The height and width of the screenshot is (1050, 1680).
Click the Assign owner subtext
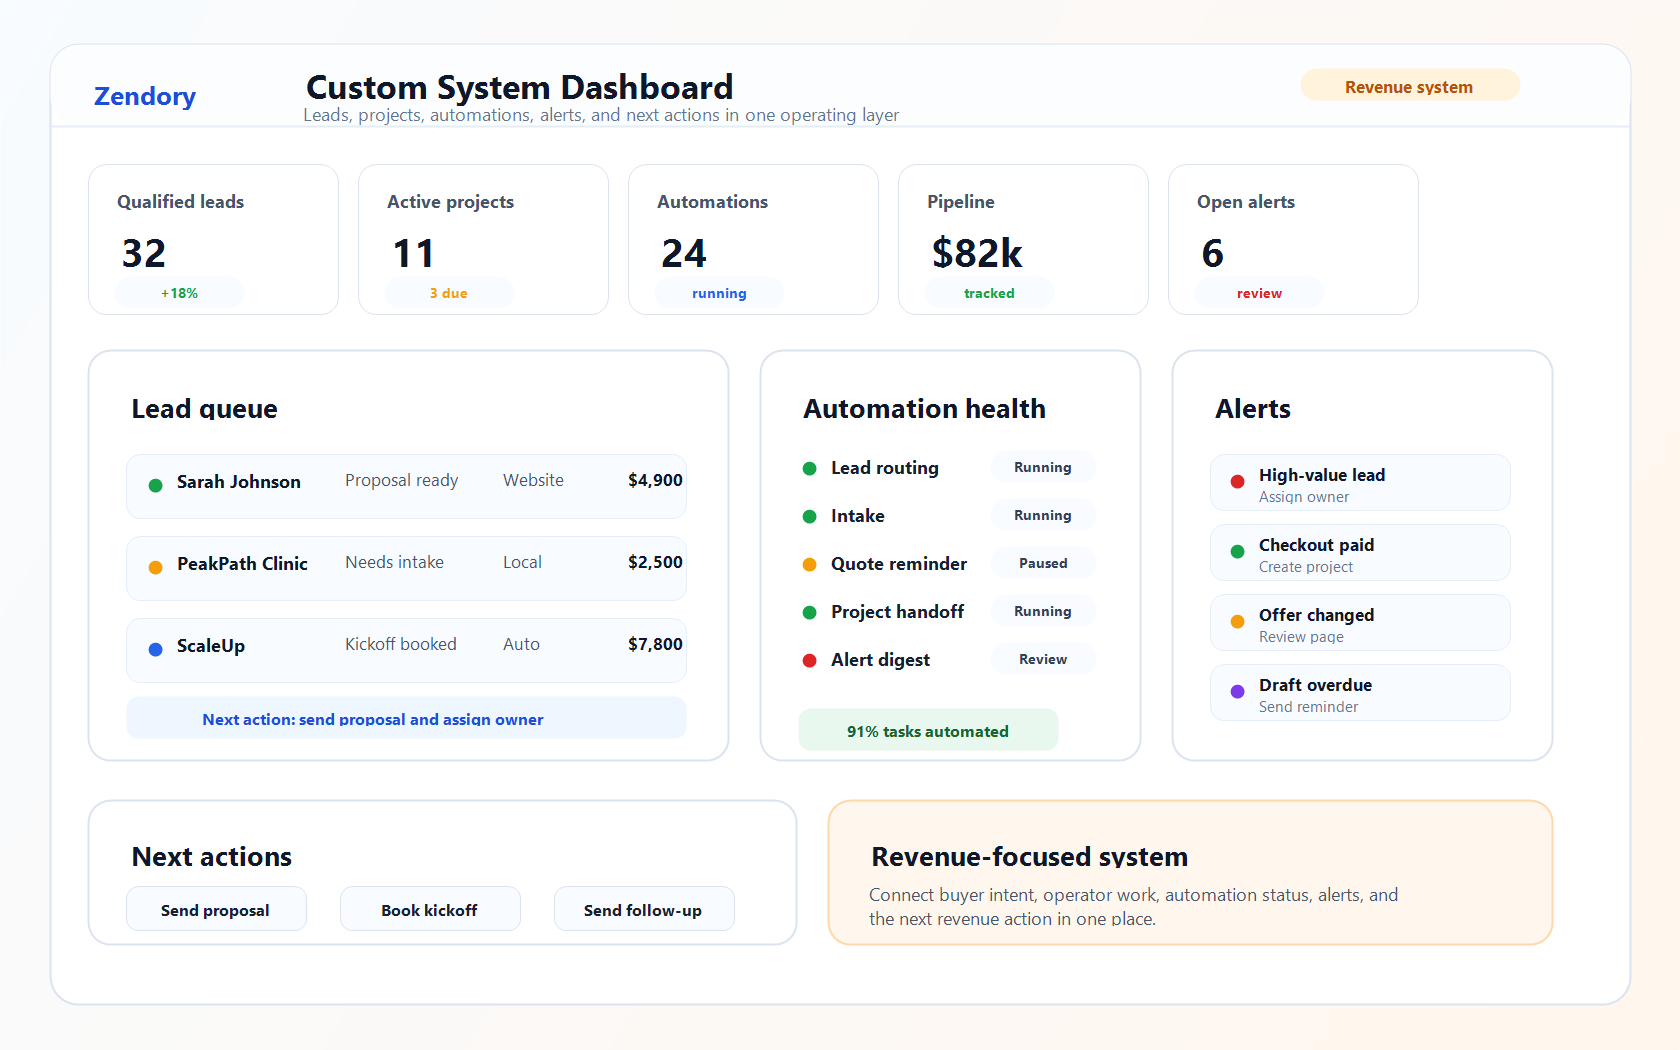[x=1304, y=497]
